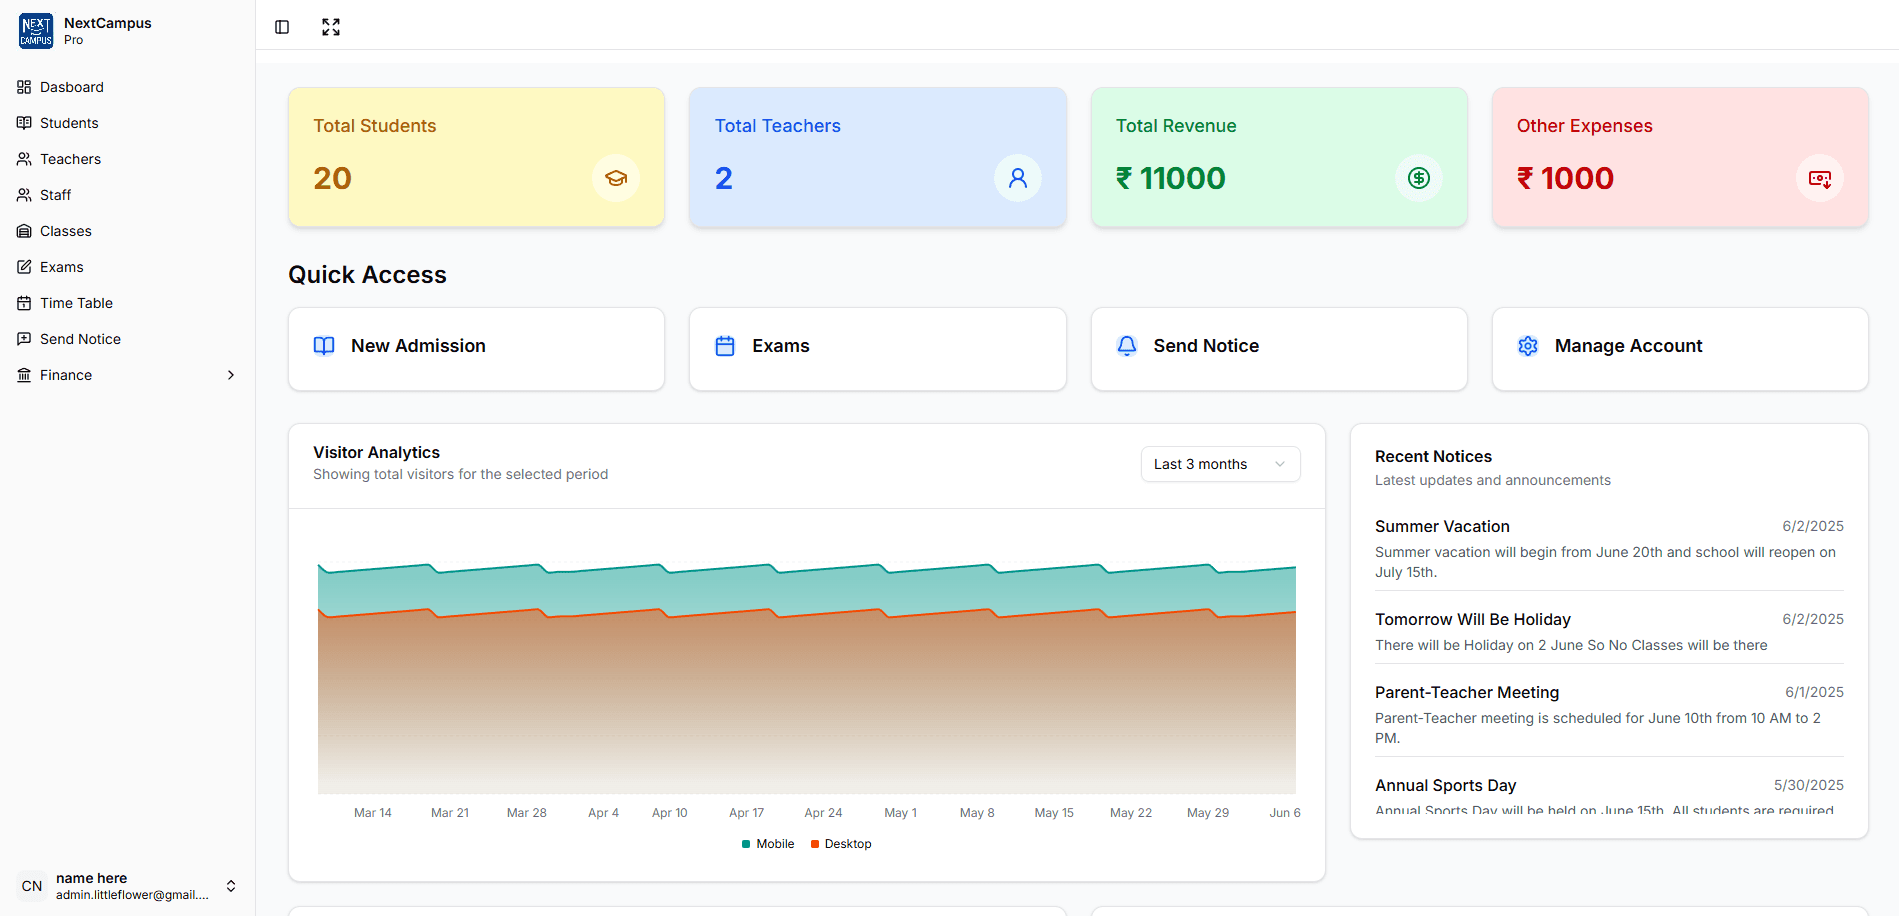Click the fullscreen expand icon
Image resolution: width=1899 pixels, height=916 pixels.
[x=331, y=27]
